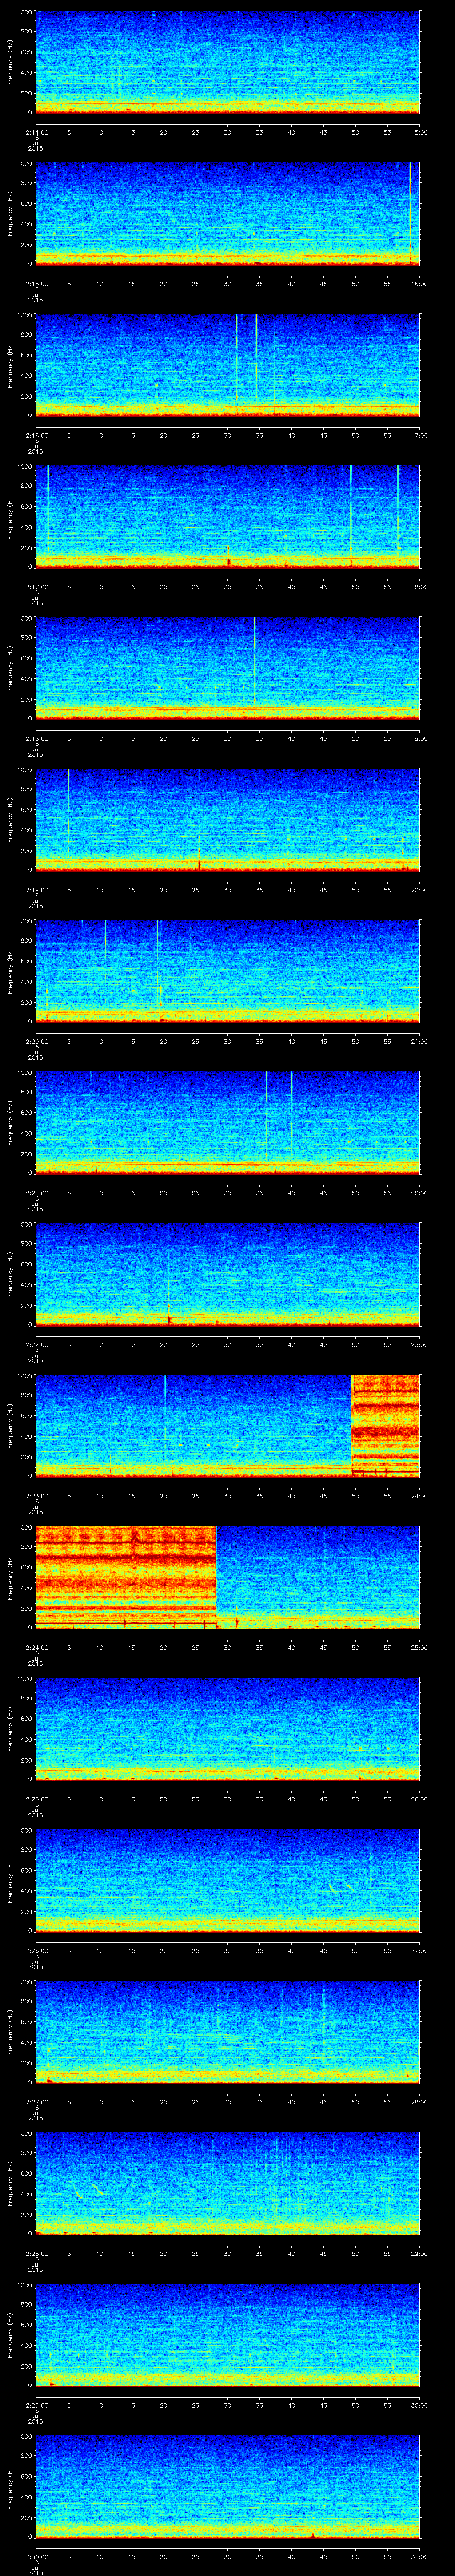Click the tall spike in 2:18:00 spectrogram

[255, 660]
